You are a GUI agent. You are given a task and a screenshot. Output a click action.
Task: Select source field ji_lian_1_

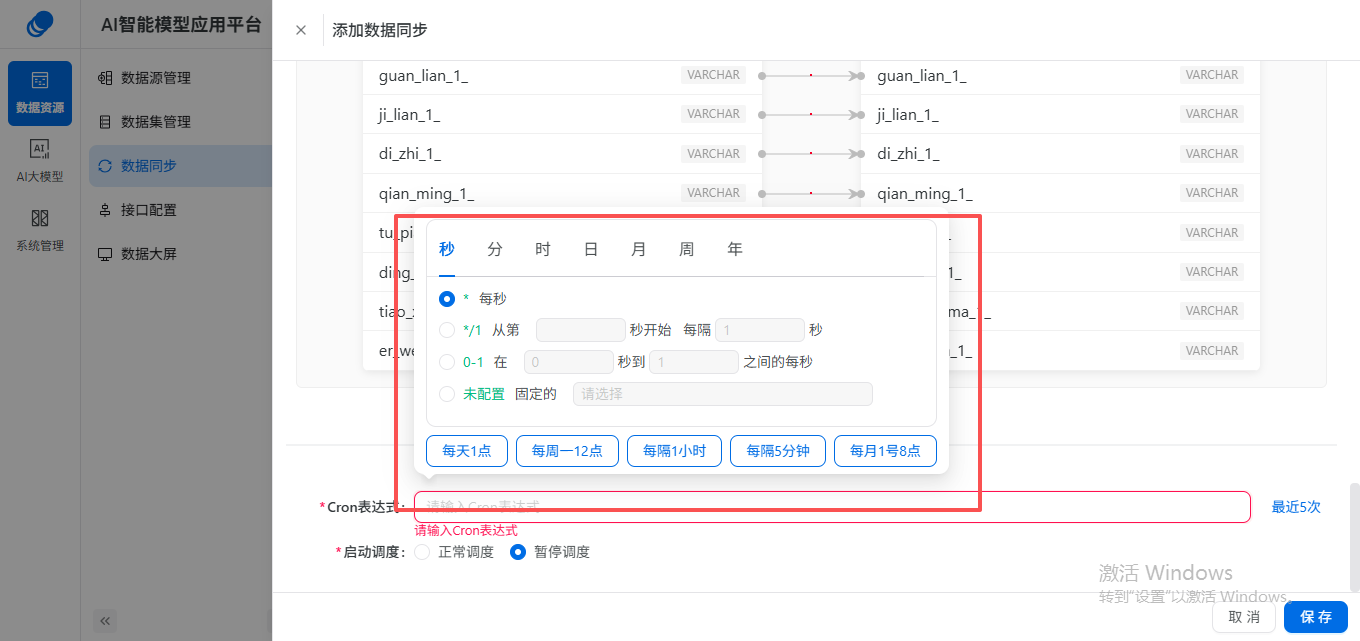409,115
